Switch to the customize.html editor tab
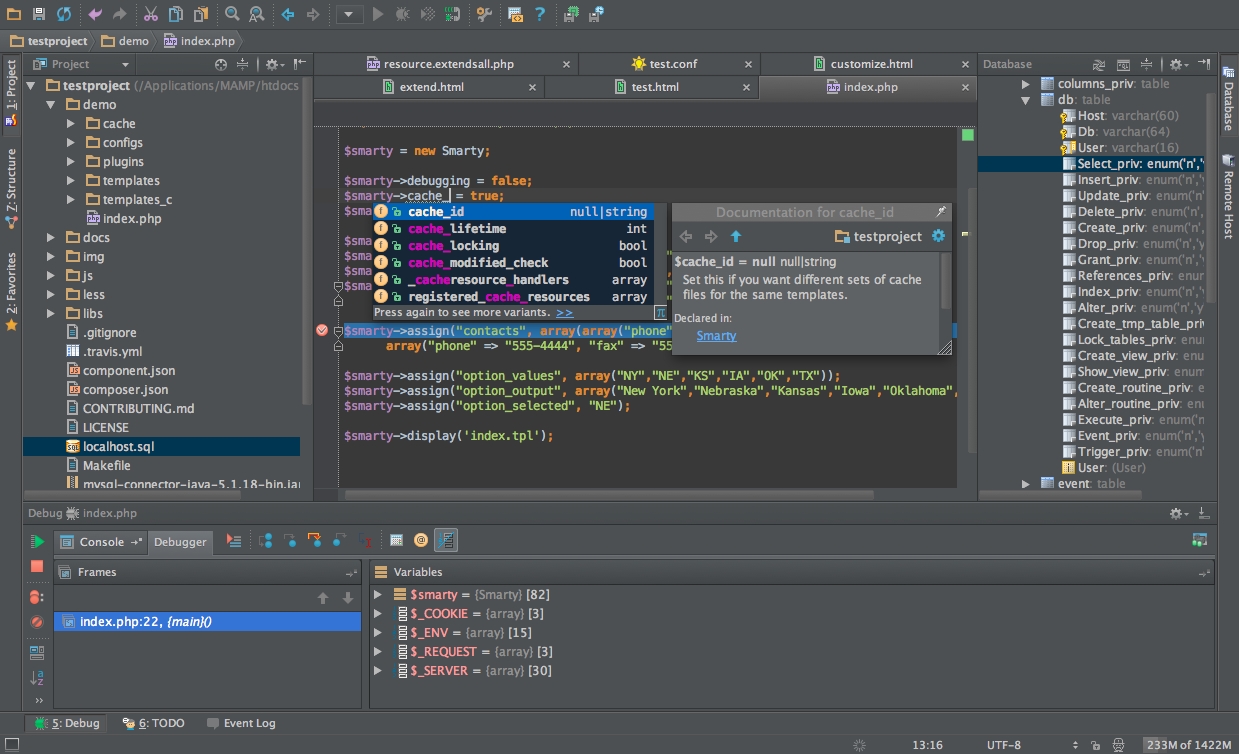 pos(871,64)
